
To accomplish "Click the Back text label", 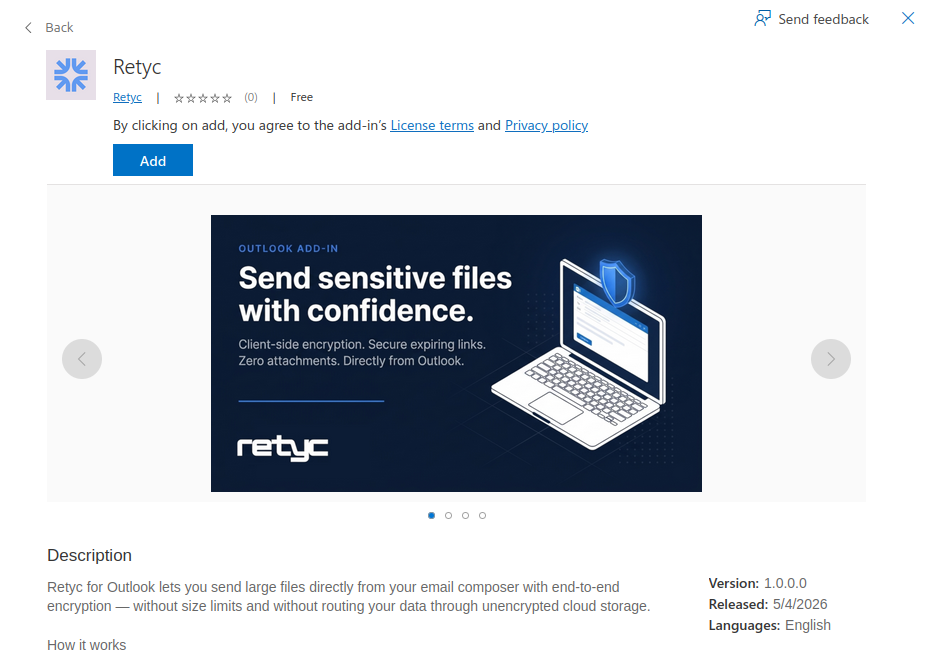I will click(x=59, y=27).
